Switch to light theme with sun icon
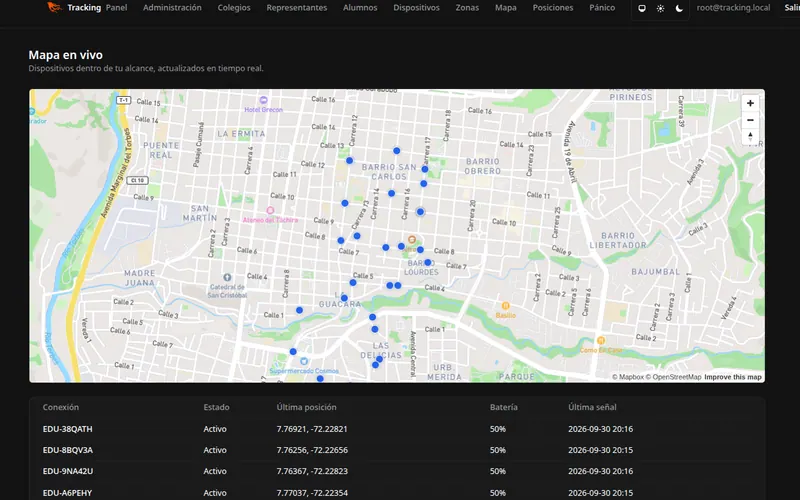Screen dimensions: 800x500 [660, 8]
